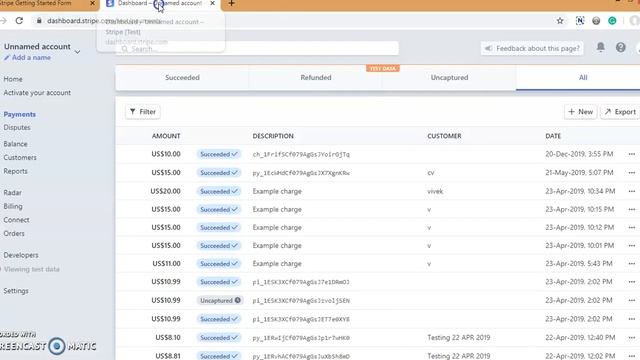
Task: Open Balance in the sidebar
Action: point(16,144)
